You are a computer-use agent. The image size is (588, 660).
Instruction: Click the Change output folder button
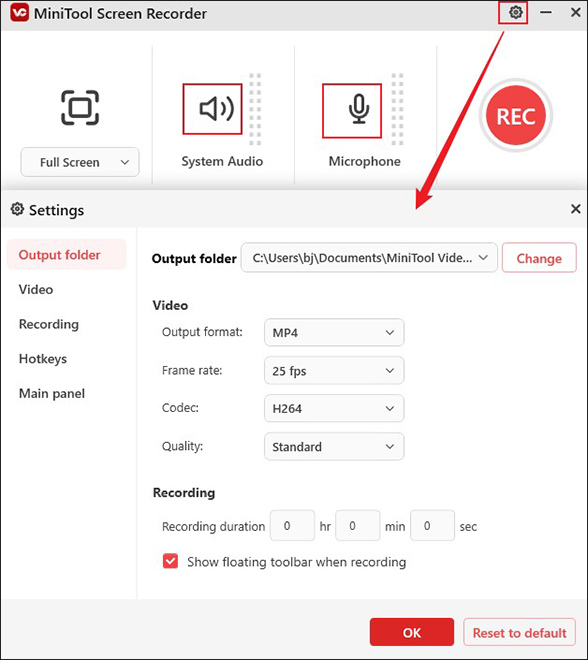click(x=539, y=258)
